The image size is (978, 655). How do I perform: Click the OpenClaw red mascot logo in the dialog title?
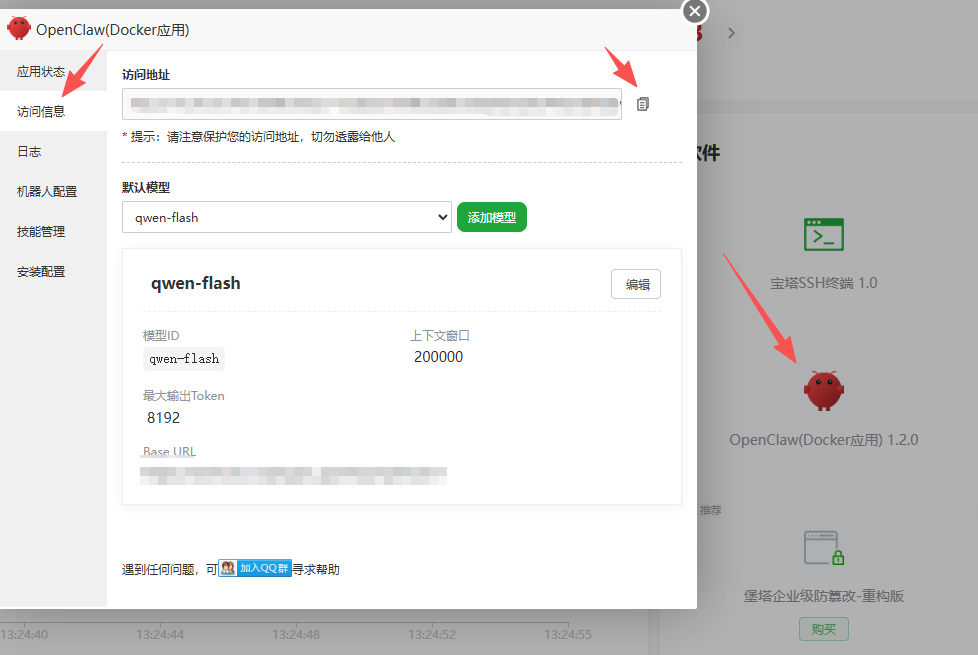(19, 28)
